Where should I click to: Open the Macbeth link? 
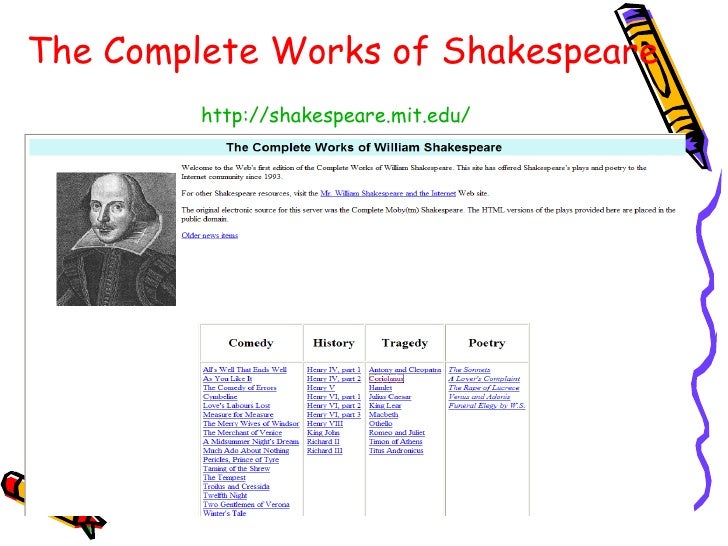[384, 415]
